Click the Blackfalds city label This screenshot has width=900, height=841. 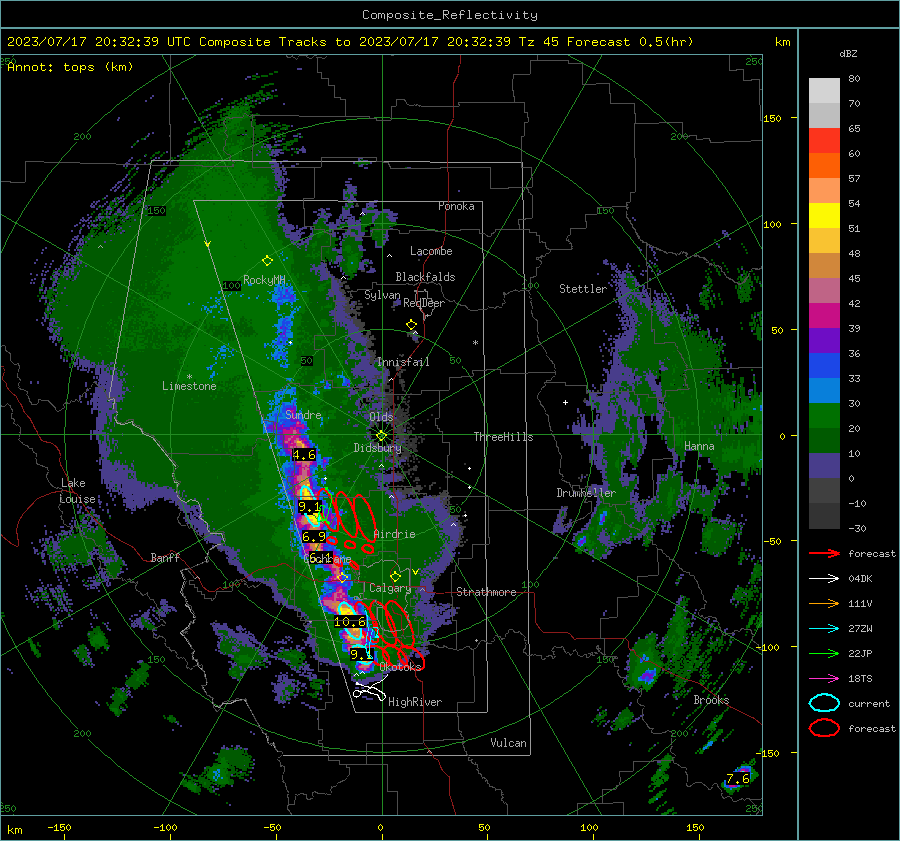425,277
